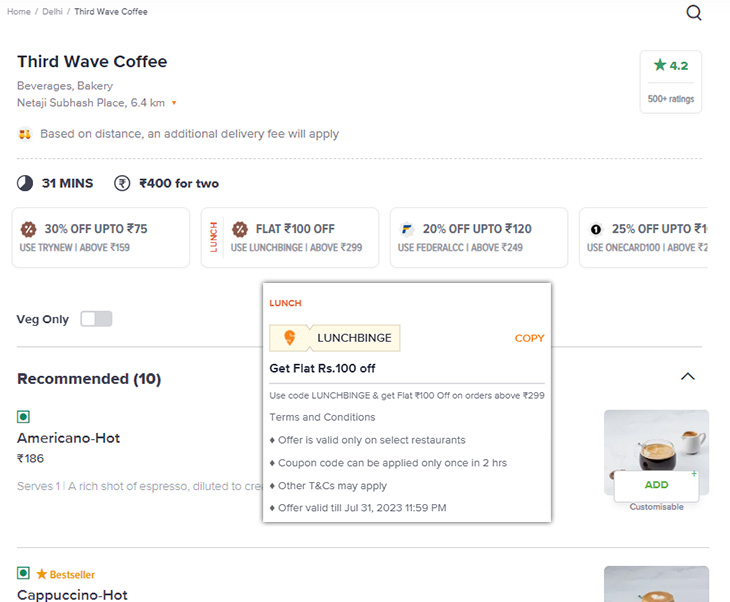730x602 pixels.
Task: Click the Get Flat Rs.100 off heading
Action: point(322,368)
